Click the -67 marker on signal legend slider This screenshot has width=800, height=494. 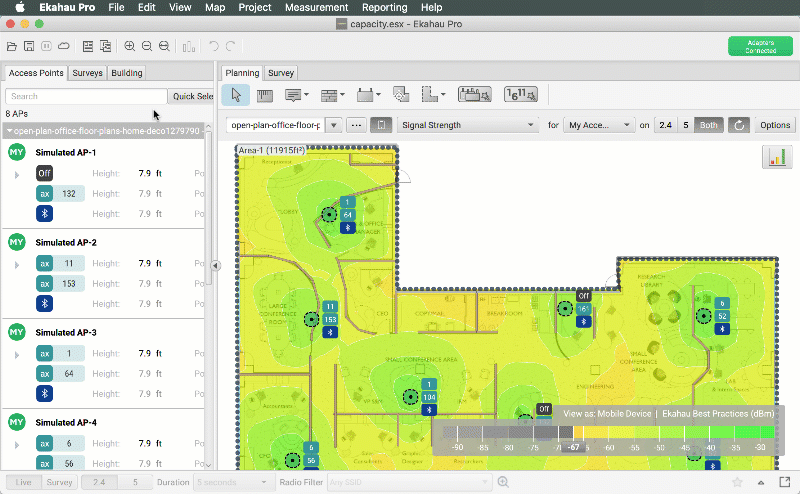pyautogui.click(x=573, y=447)
